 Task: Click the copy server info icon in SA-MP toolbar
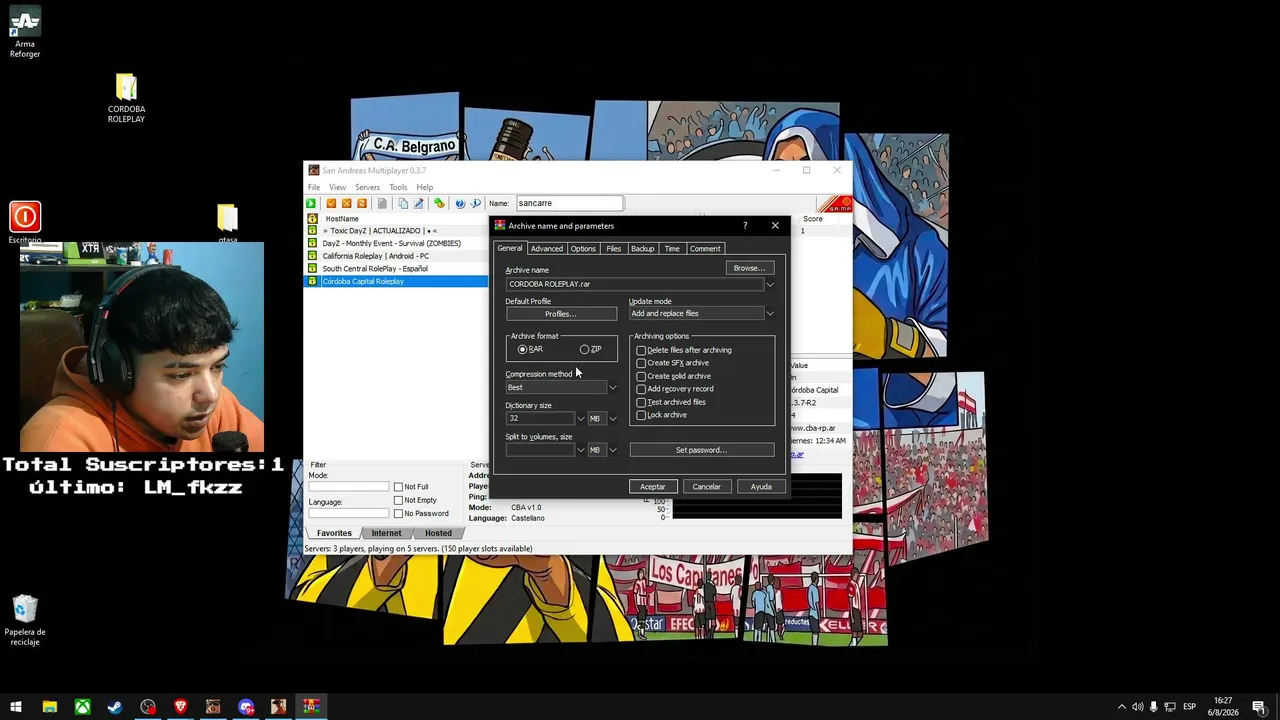[403, 203]
